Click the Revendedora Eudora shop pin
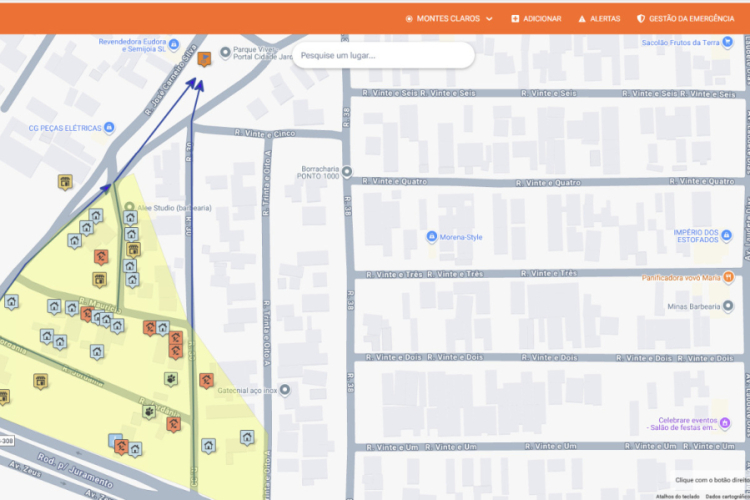Viewport: 750px width, 500px height. (x=173, y=45)
